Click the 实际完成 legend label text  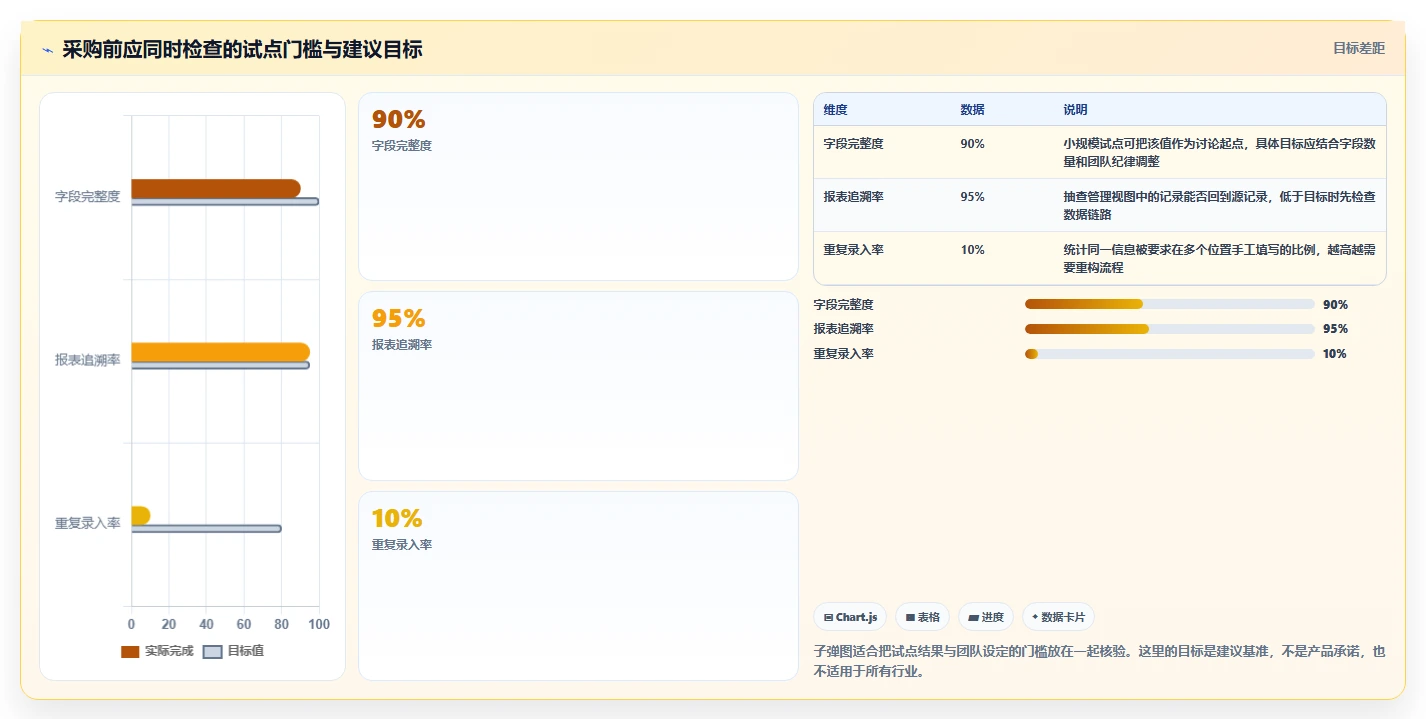click(x=169, y=651)
